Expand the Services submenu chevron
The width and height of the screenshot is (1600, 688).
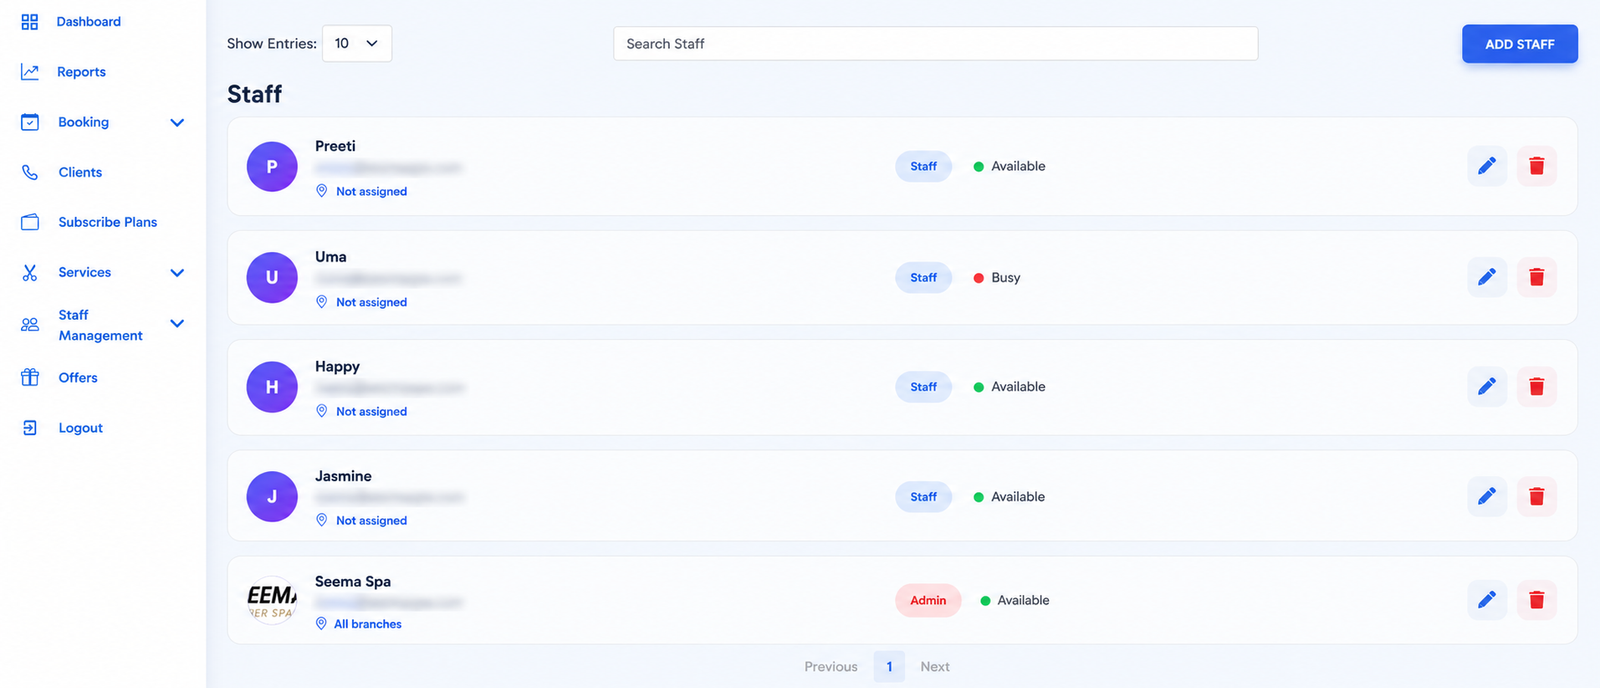(x=177, y=273)
